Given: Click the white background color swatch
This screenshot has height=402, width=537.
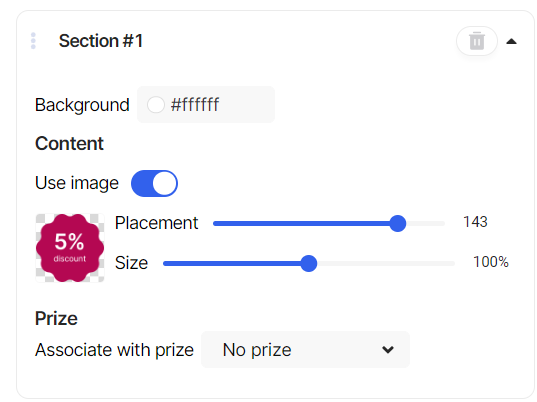Looking at the screenshot, I should (155, 104).
